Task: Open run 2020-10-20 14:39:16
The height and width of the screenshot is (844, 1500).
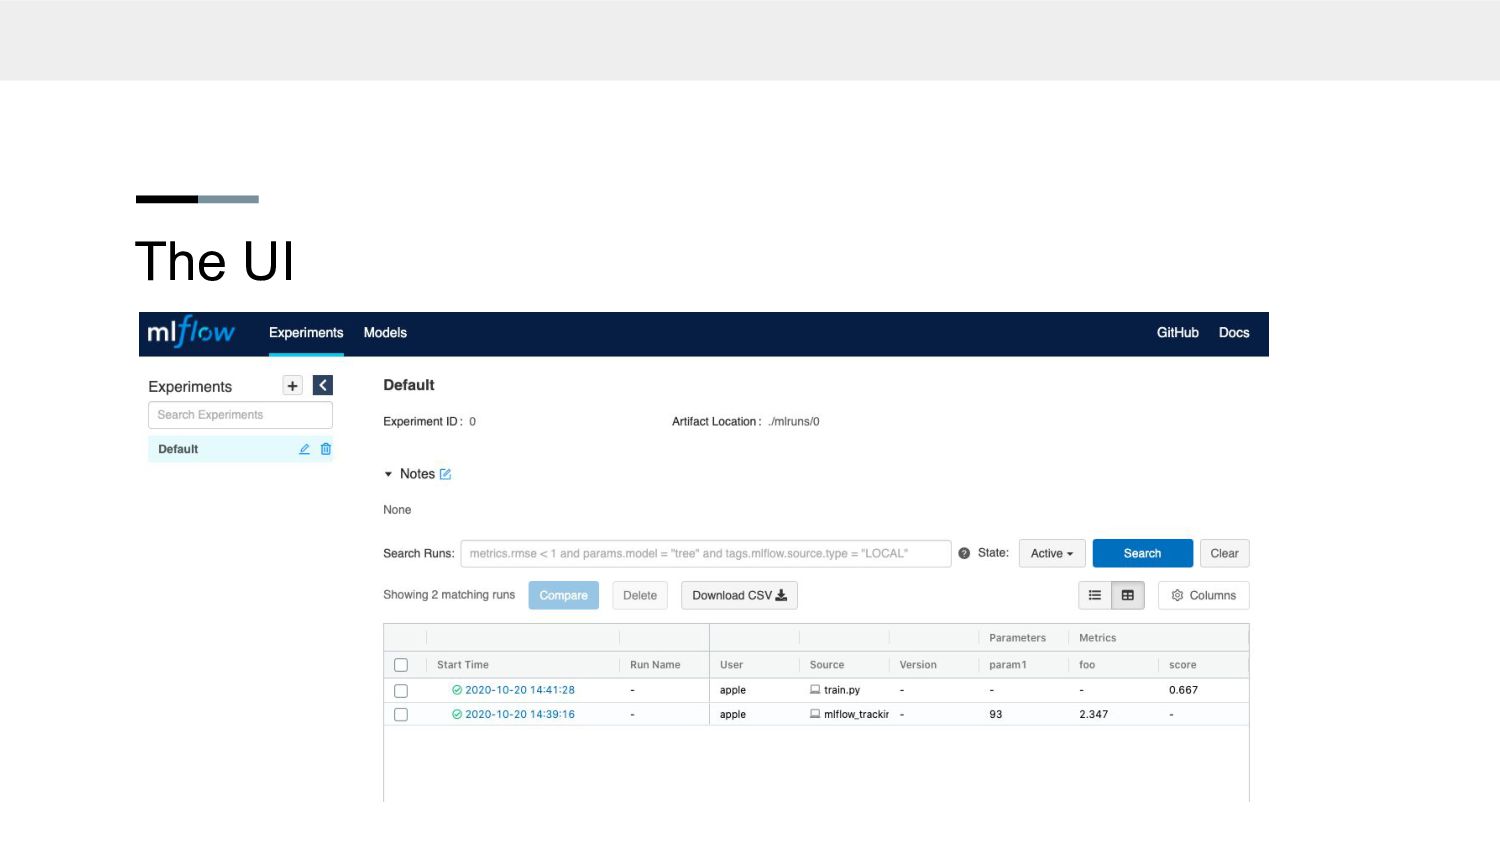Action: click(520, 714)
